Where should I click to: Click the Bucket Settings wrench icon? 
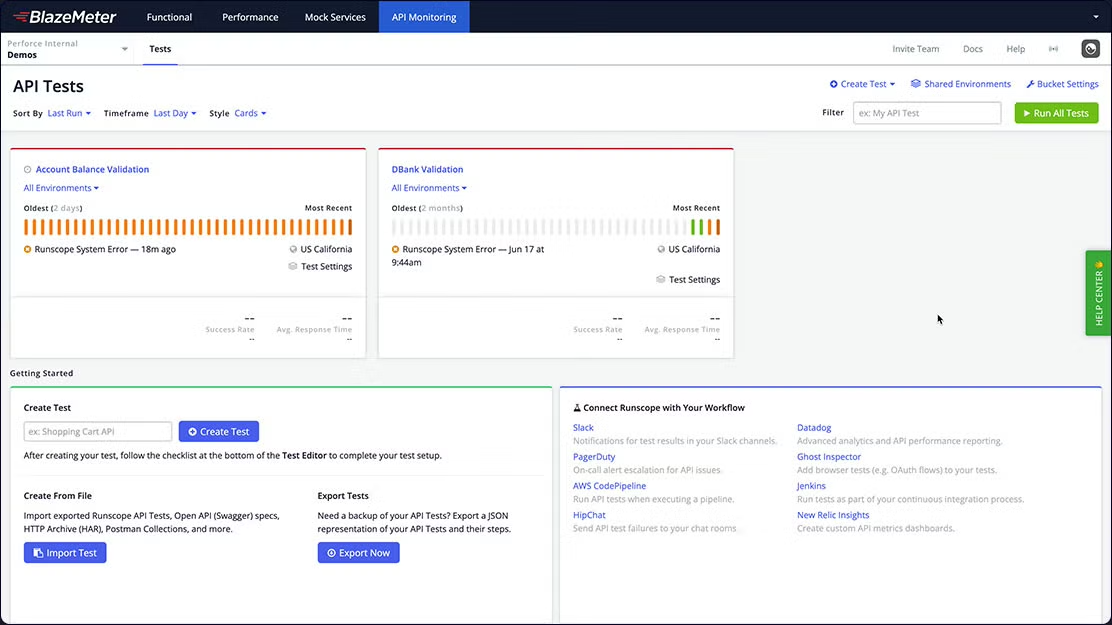[x=1030, y=84]
